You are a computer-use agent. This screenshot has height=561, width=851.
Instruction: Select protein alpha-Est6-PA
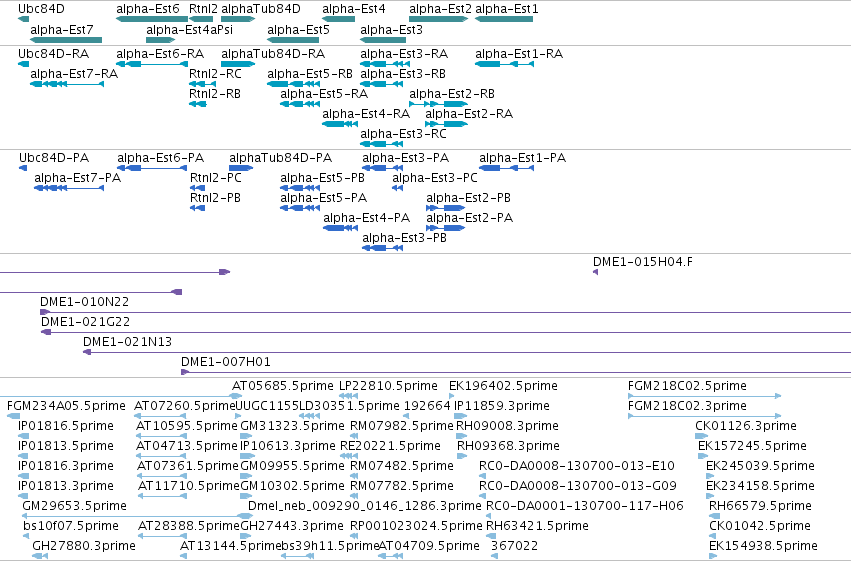153,168
